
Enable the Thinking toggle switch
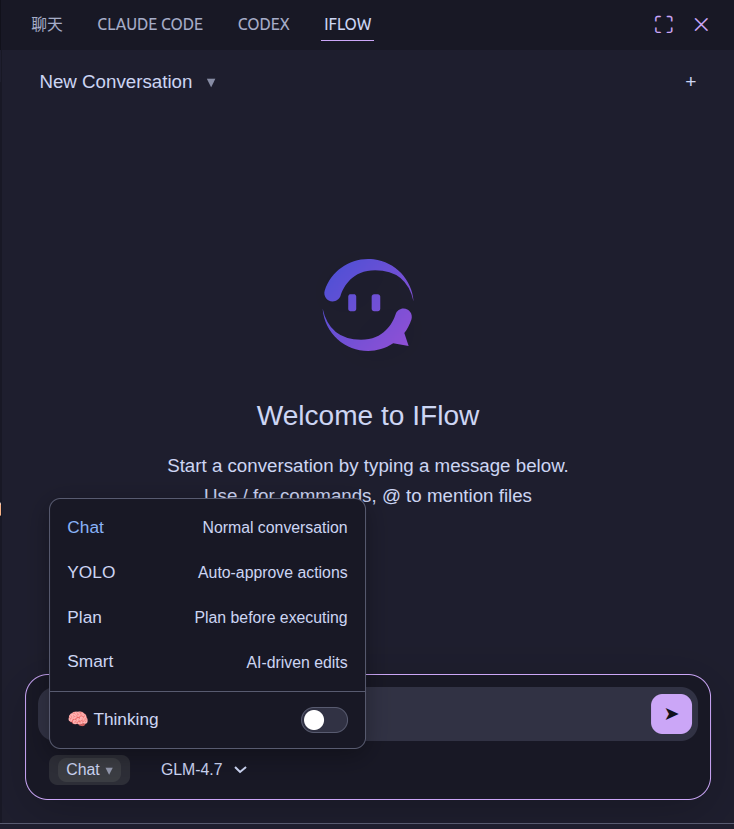click(324, 719)
